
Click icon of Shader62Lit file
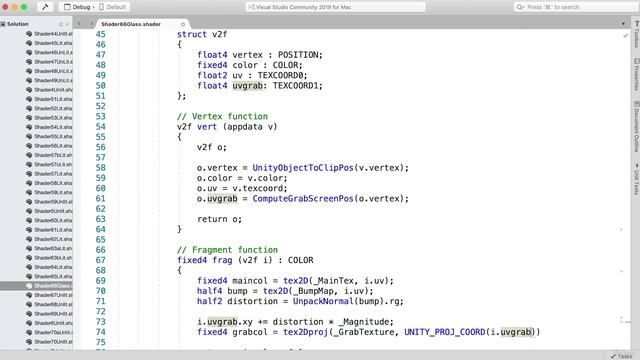coord(29,239)
